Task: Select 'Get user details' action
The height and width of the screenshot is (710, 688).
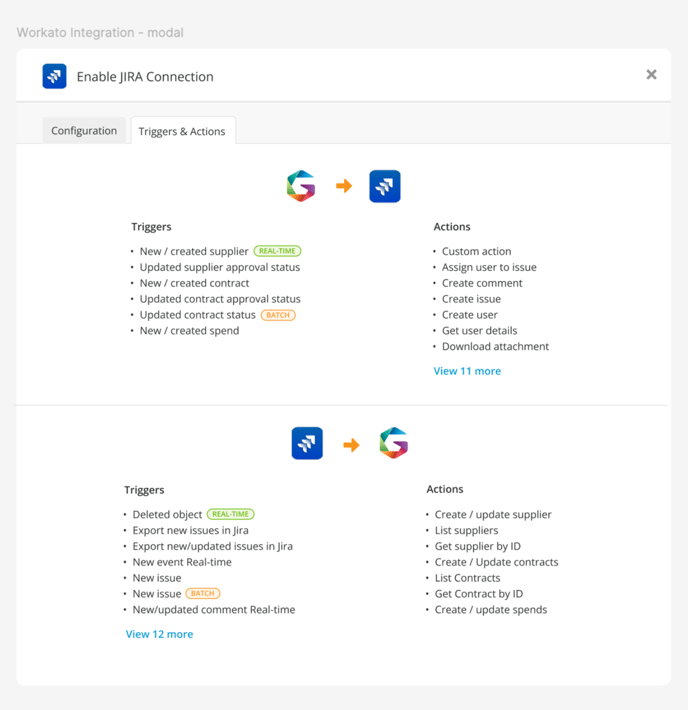Action: [x=480, y=331]
